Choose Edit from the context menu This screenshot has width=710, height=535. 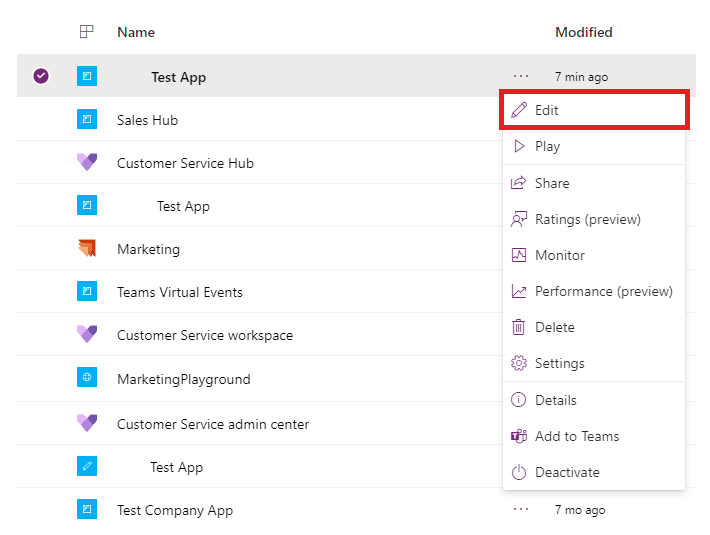tap(594, 110)
